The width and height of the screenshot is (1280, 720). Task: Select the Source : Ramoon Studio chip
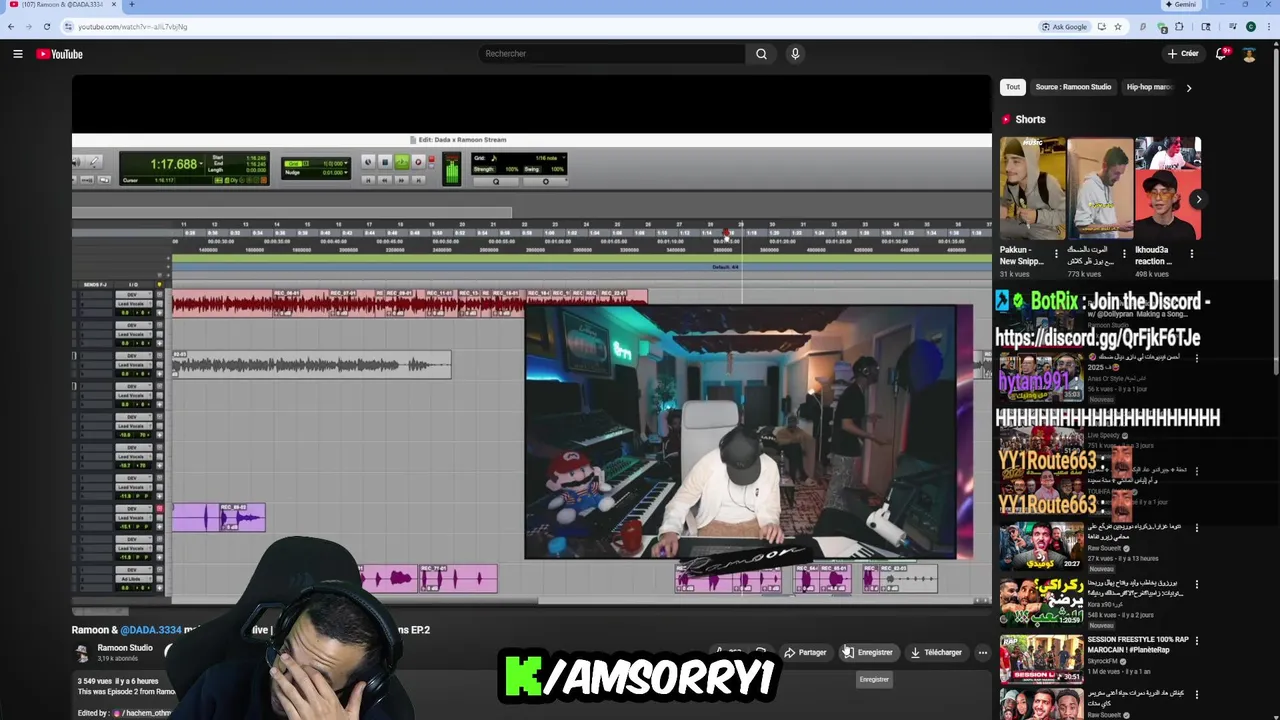tap(1073, 87)
